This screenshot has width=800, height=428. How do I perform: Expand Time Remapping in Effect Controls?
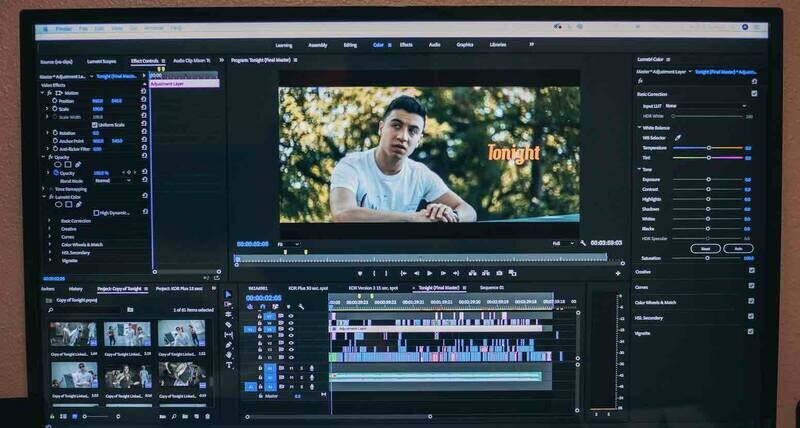coord(43,189)
